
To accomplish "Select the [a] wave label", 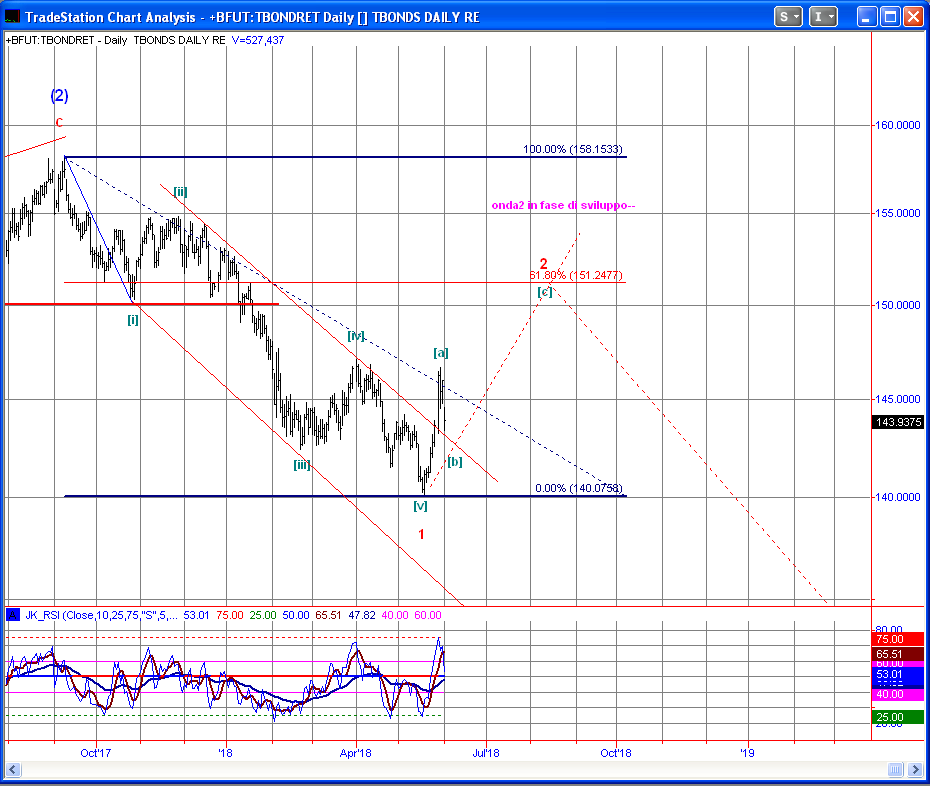I will pyautogui.click(x=441, y=353).
